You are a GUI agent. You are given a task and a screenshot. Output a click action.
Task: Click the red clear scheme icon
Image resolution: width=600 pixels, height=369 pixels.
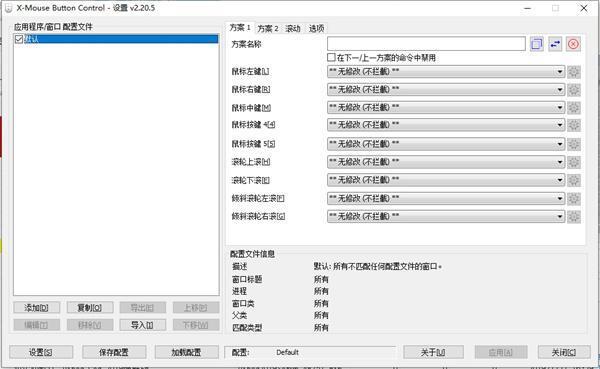point(573,44)
